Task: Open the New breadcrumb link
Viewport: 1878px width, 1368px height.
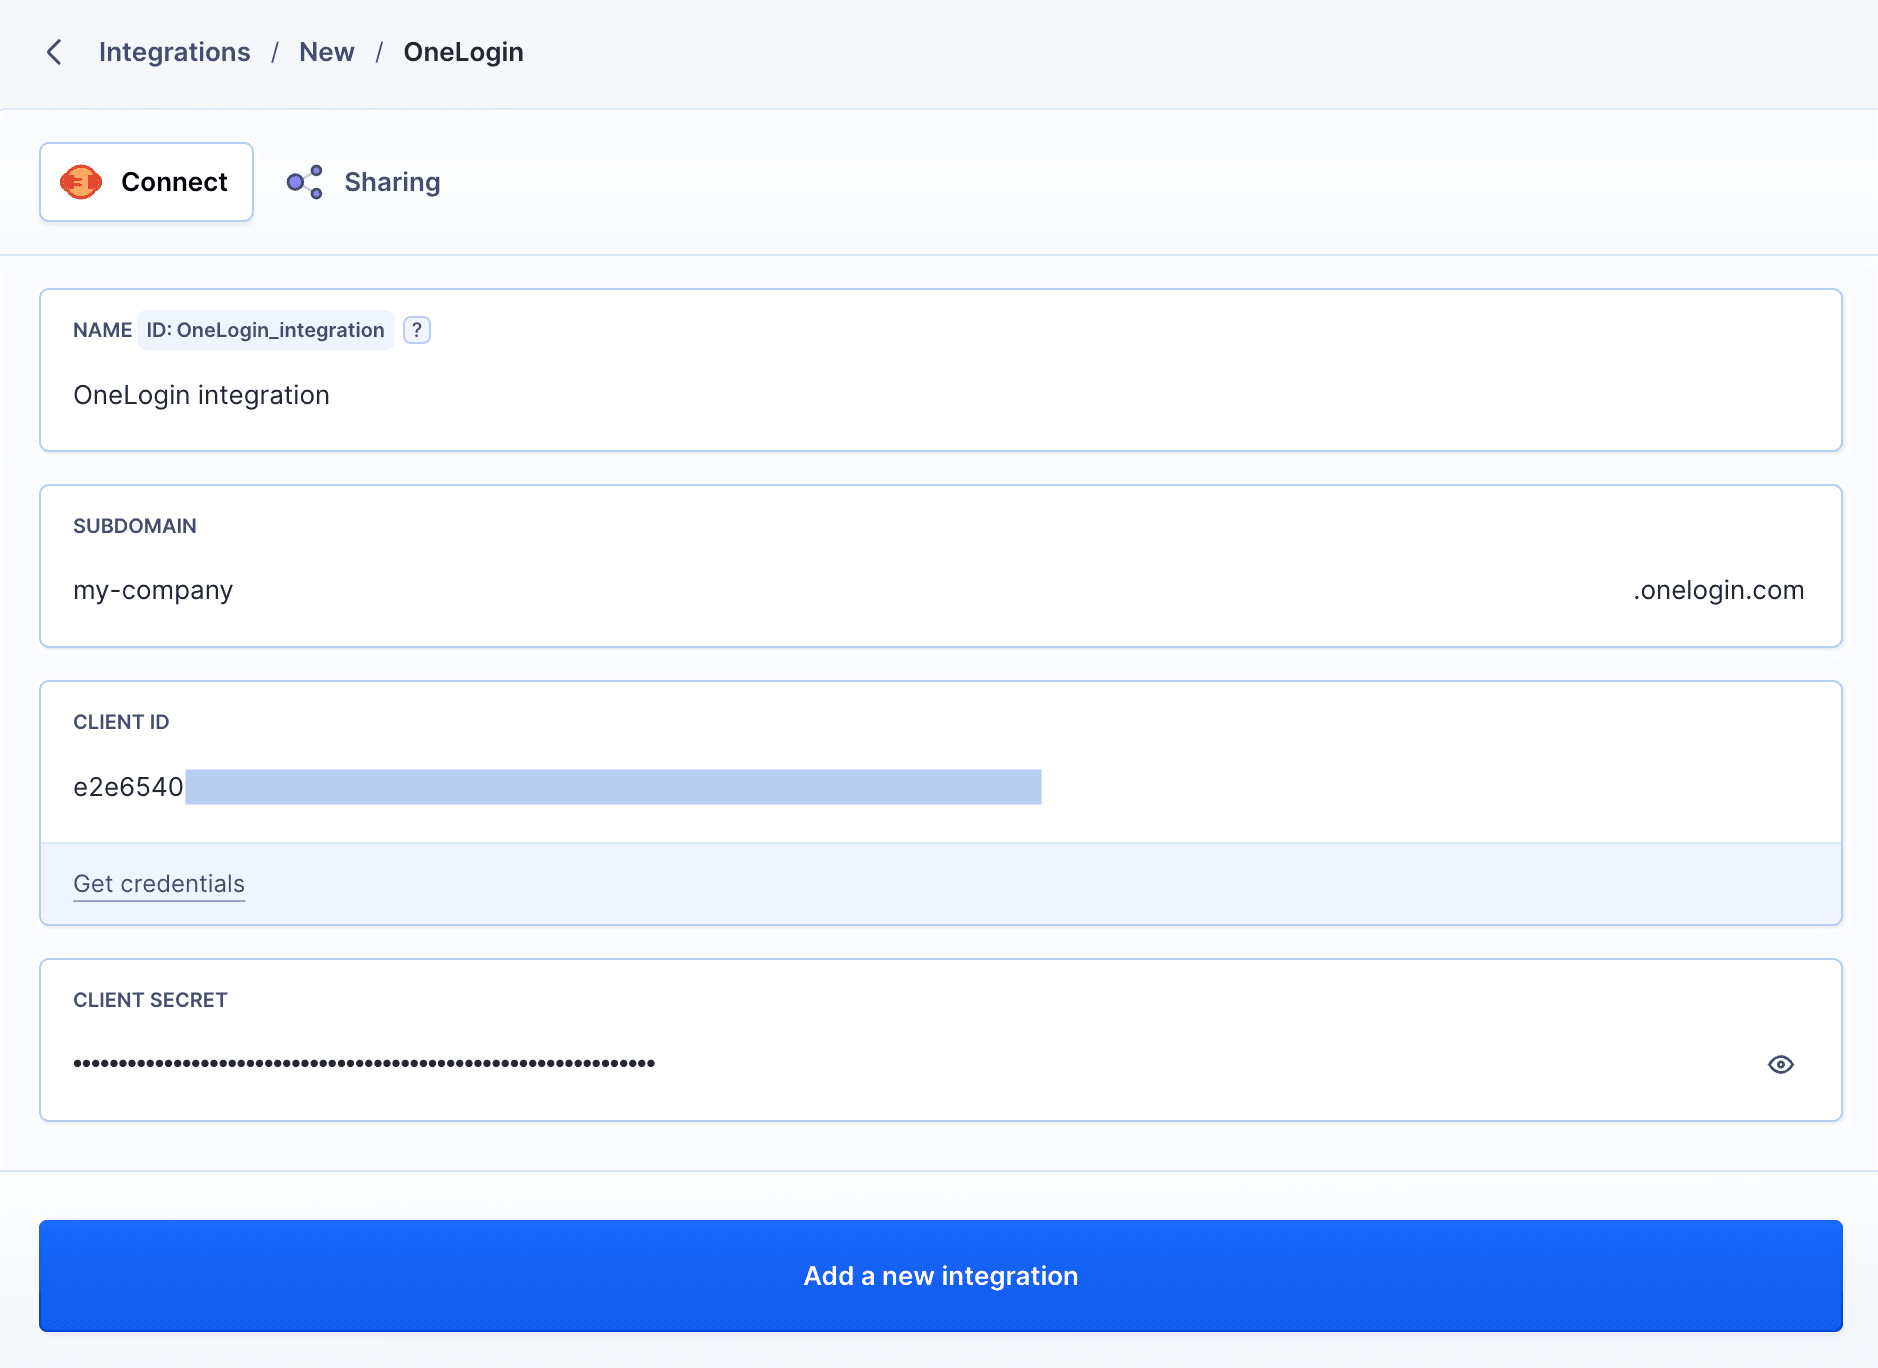Action: coord(326,52)
